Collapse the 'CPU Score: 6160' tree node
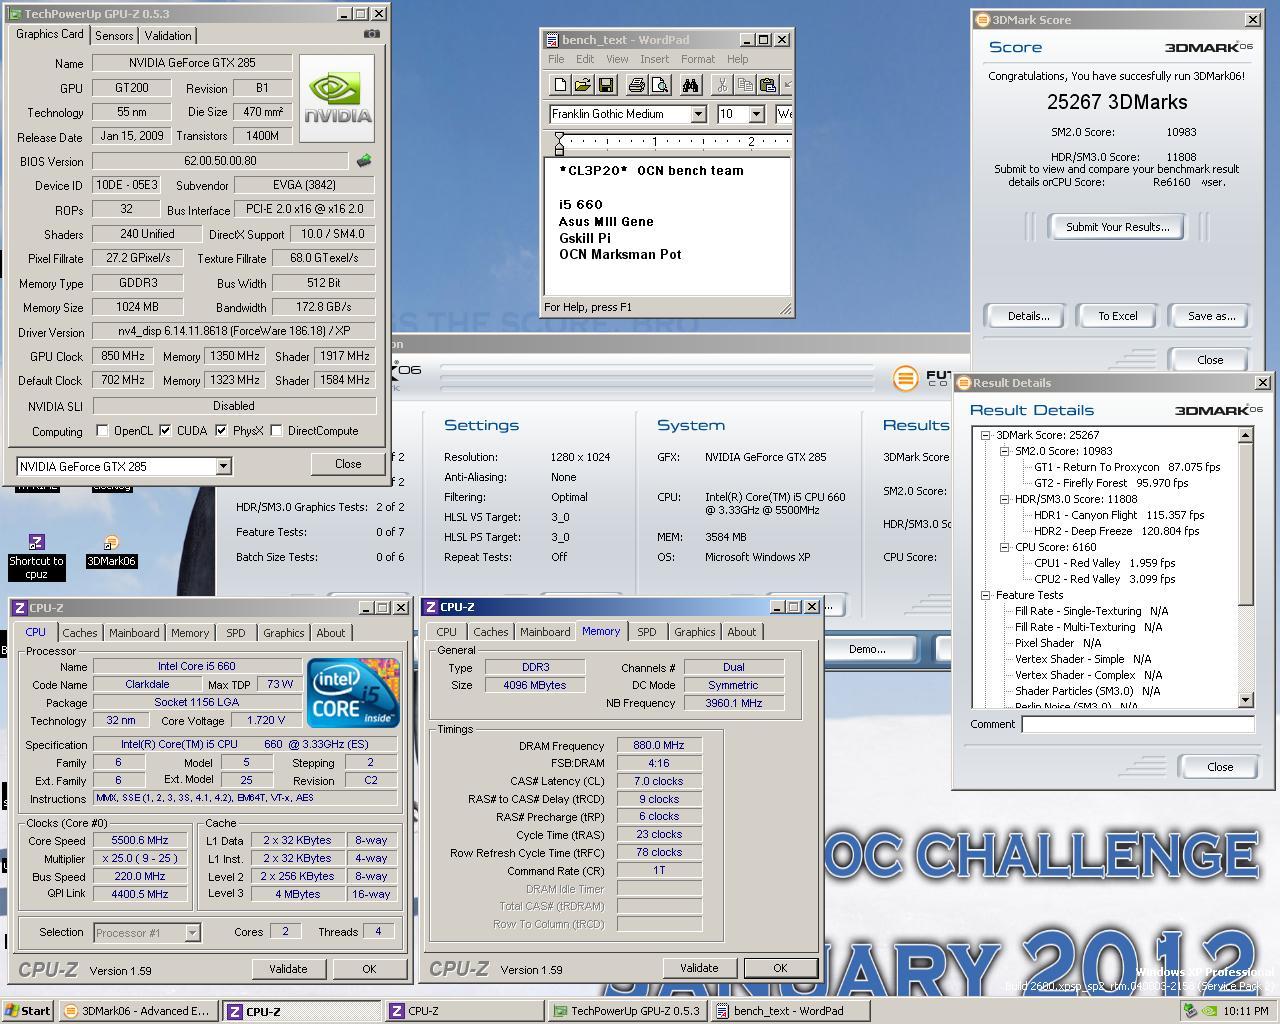Screen dimensions: 1280x1024 tap(1004, 547)
